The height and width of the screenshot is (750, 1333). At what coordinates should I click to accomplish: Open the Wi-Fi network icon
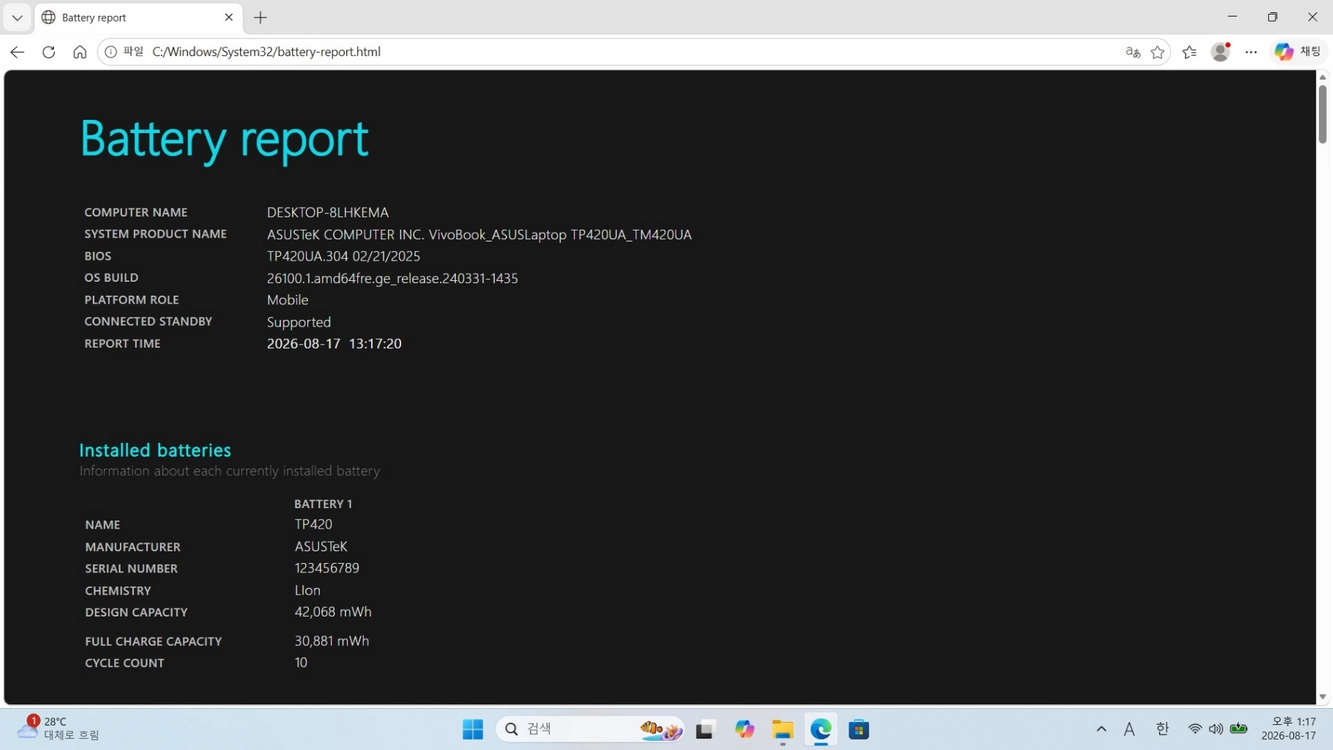click(x=1194, y=729)
